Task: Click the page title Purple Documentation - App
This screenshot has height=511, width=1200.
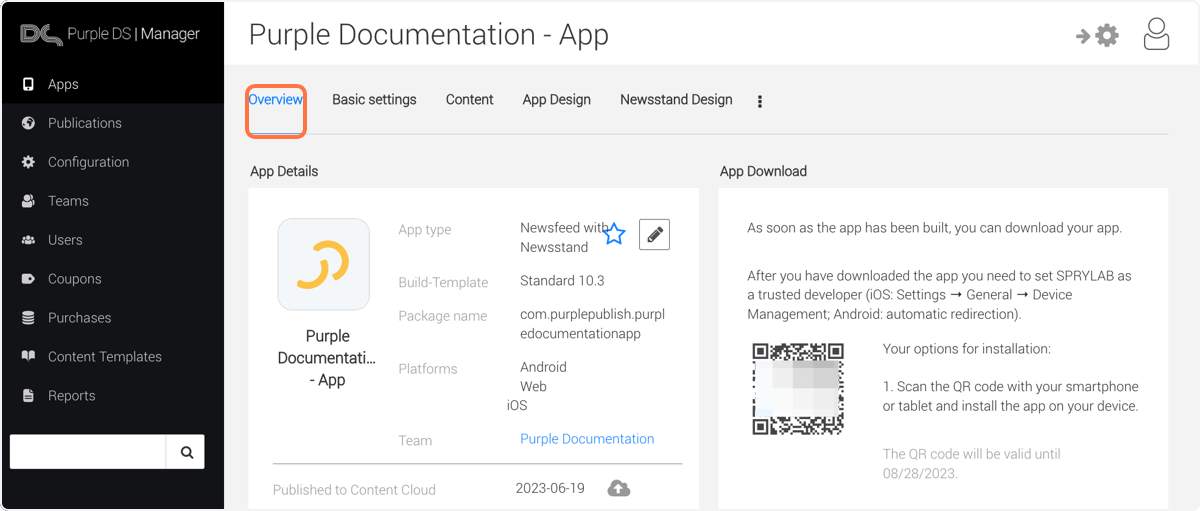Action: 429,35
